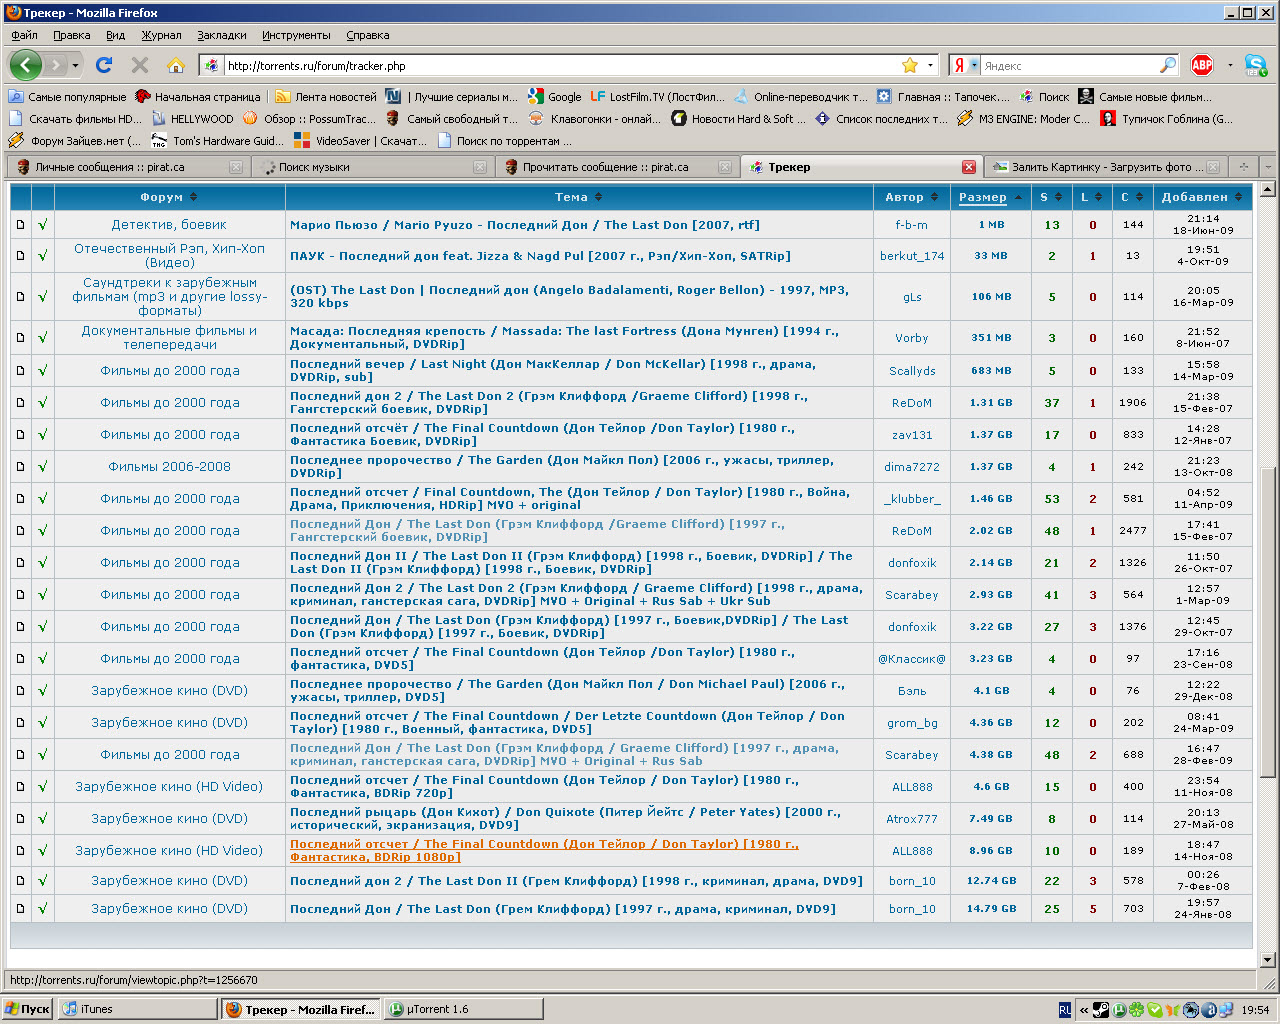
Task: Switch to the 'Поиск музыки' tab
Action: [374, 167]
